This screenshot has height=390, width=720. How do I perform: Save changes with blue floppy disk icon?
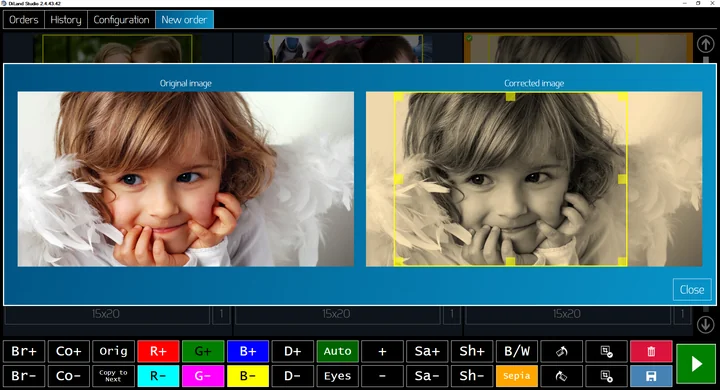click(x=651, y=376)
